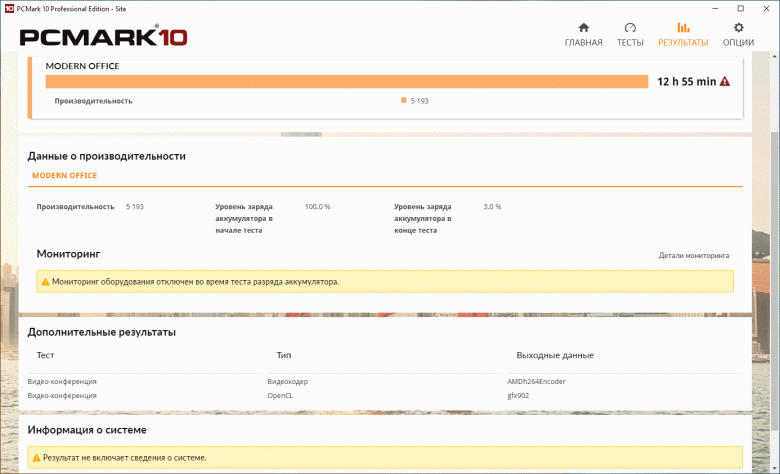Viewport: 780px width, 474px height.
Task: Open the ГЛАВНАЯ home icon
Action: point(584,27)
